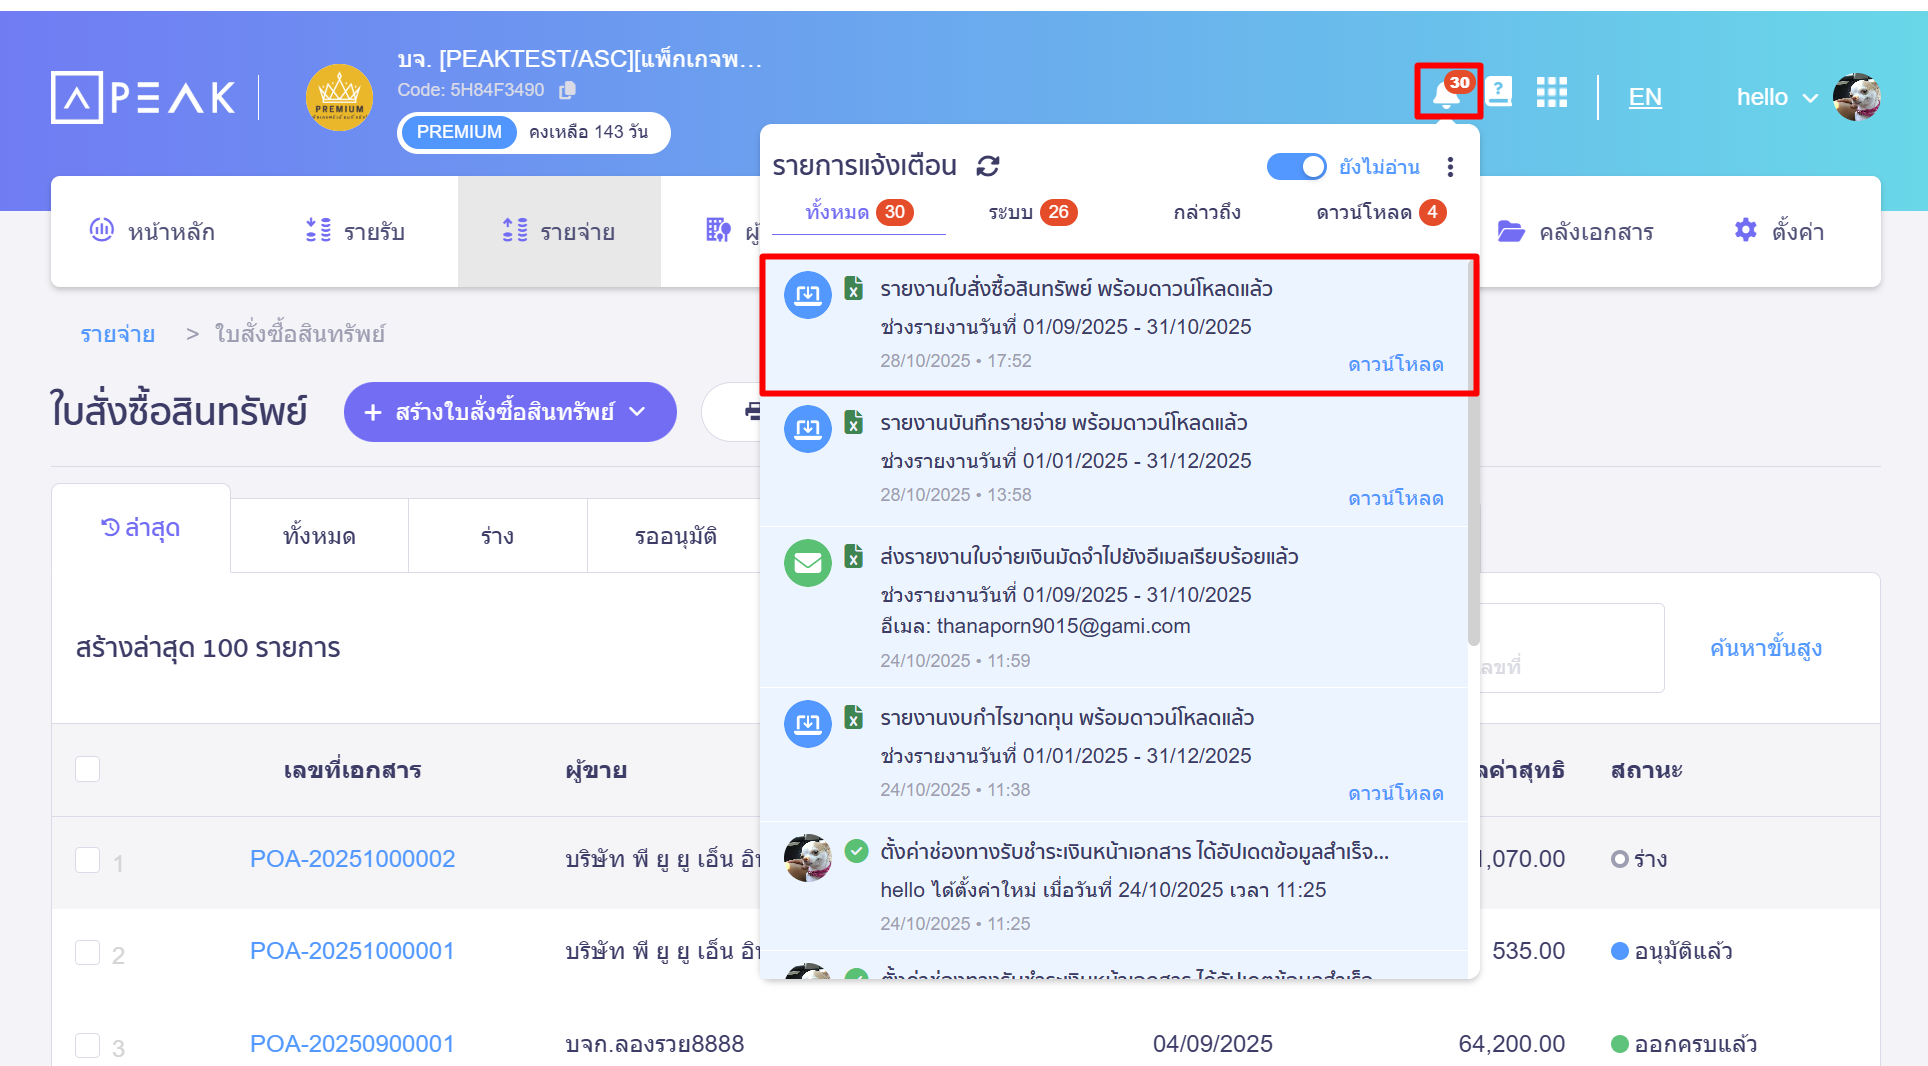Click the PREMIUM crown badge
The image size is (1928, 1066).
tap(339, 97)
